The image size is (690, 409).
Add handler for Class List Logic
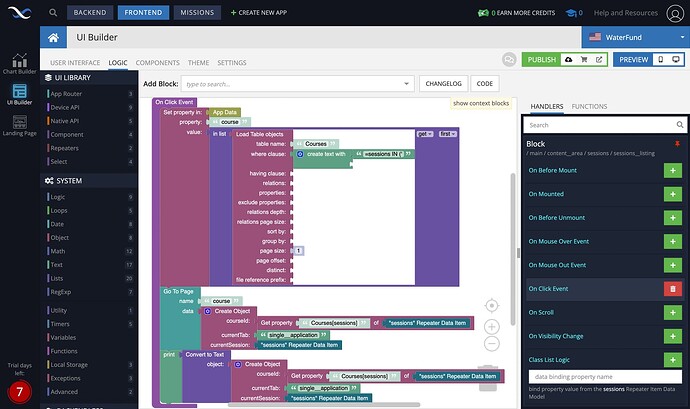[673, 360]
